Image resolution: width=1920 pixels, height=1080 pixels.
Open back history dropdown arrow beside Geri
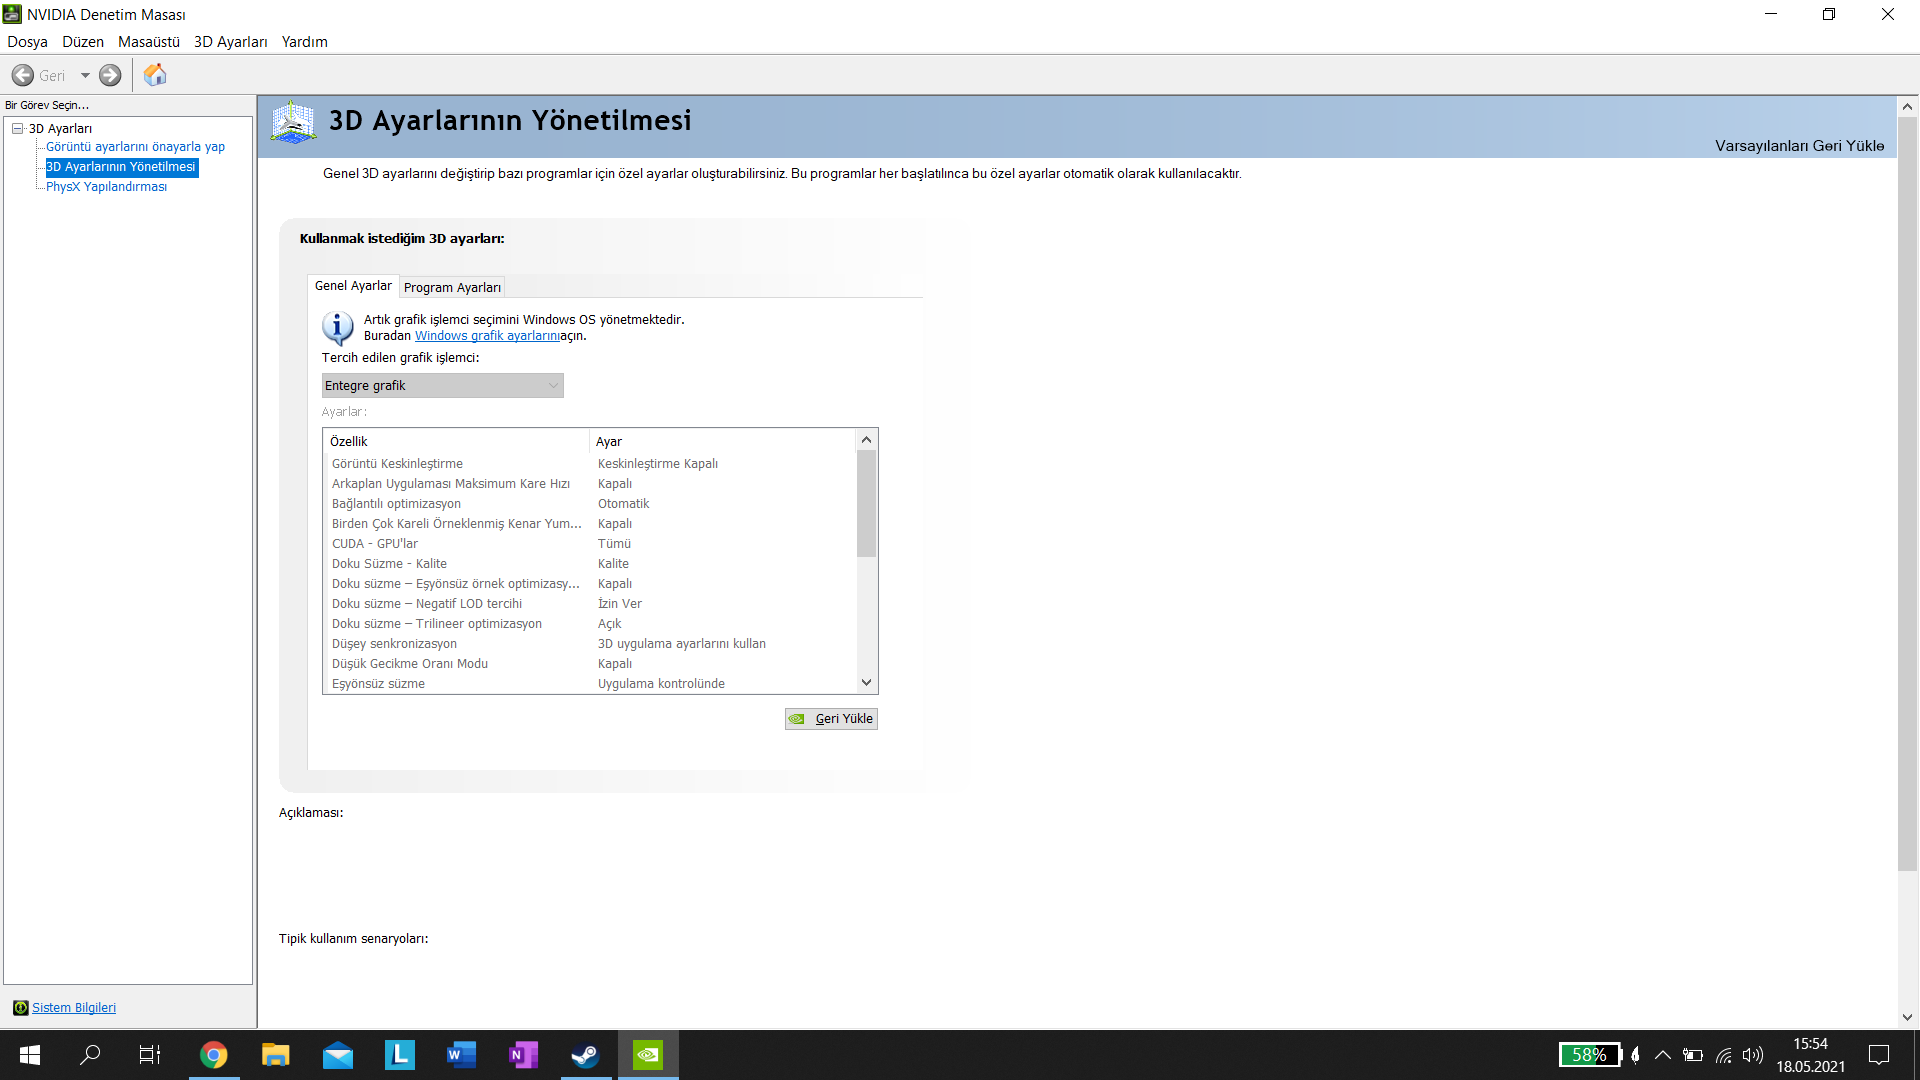point(85,75)
